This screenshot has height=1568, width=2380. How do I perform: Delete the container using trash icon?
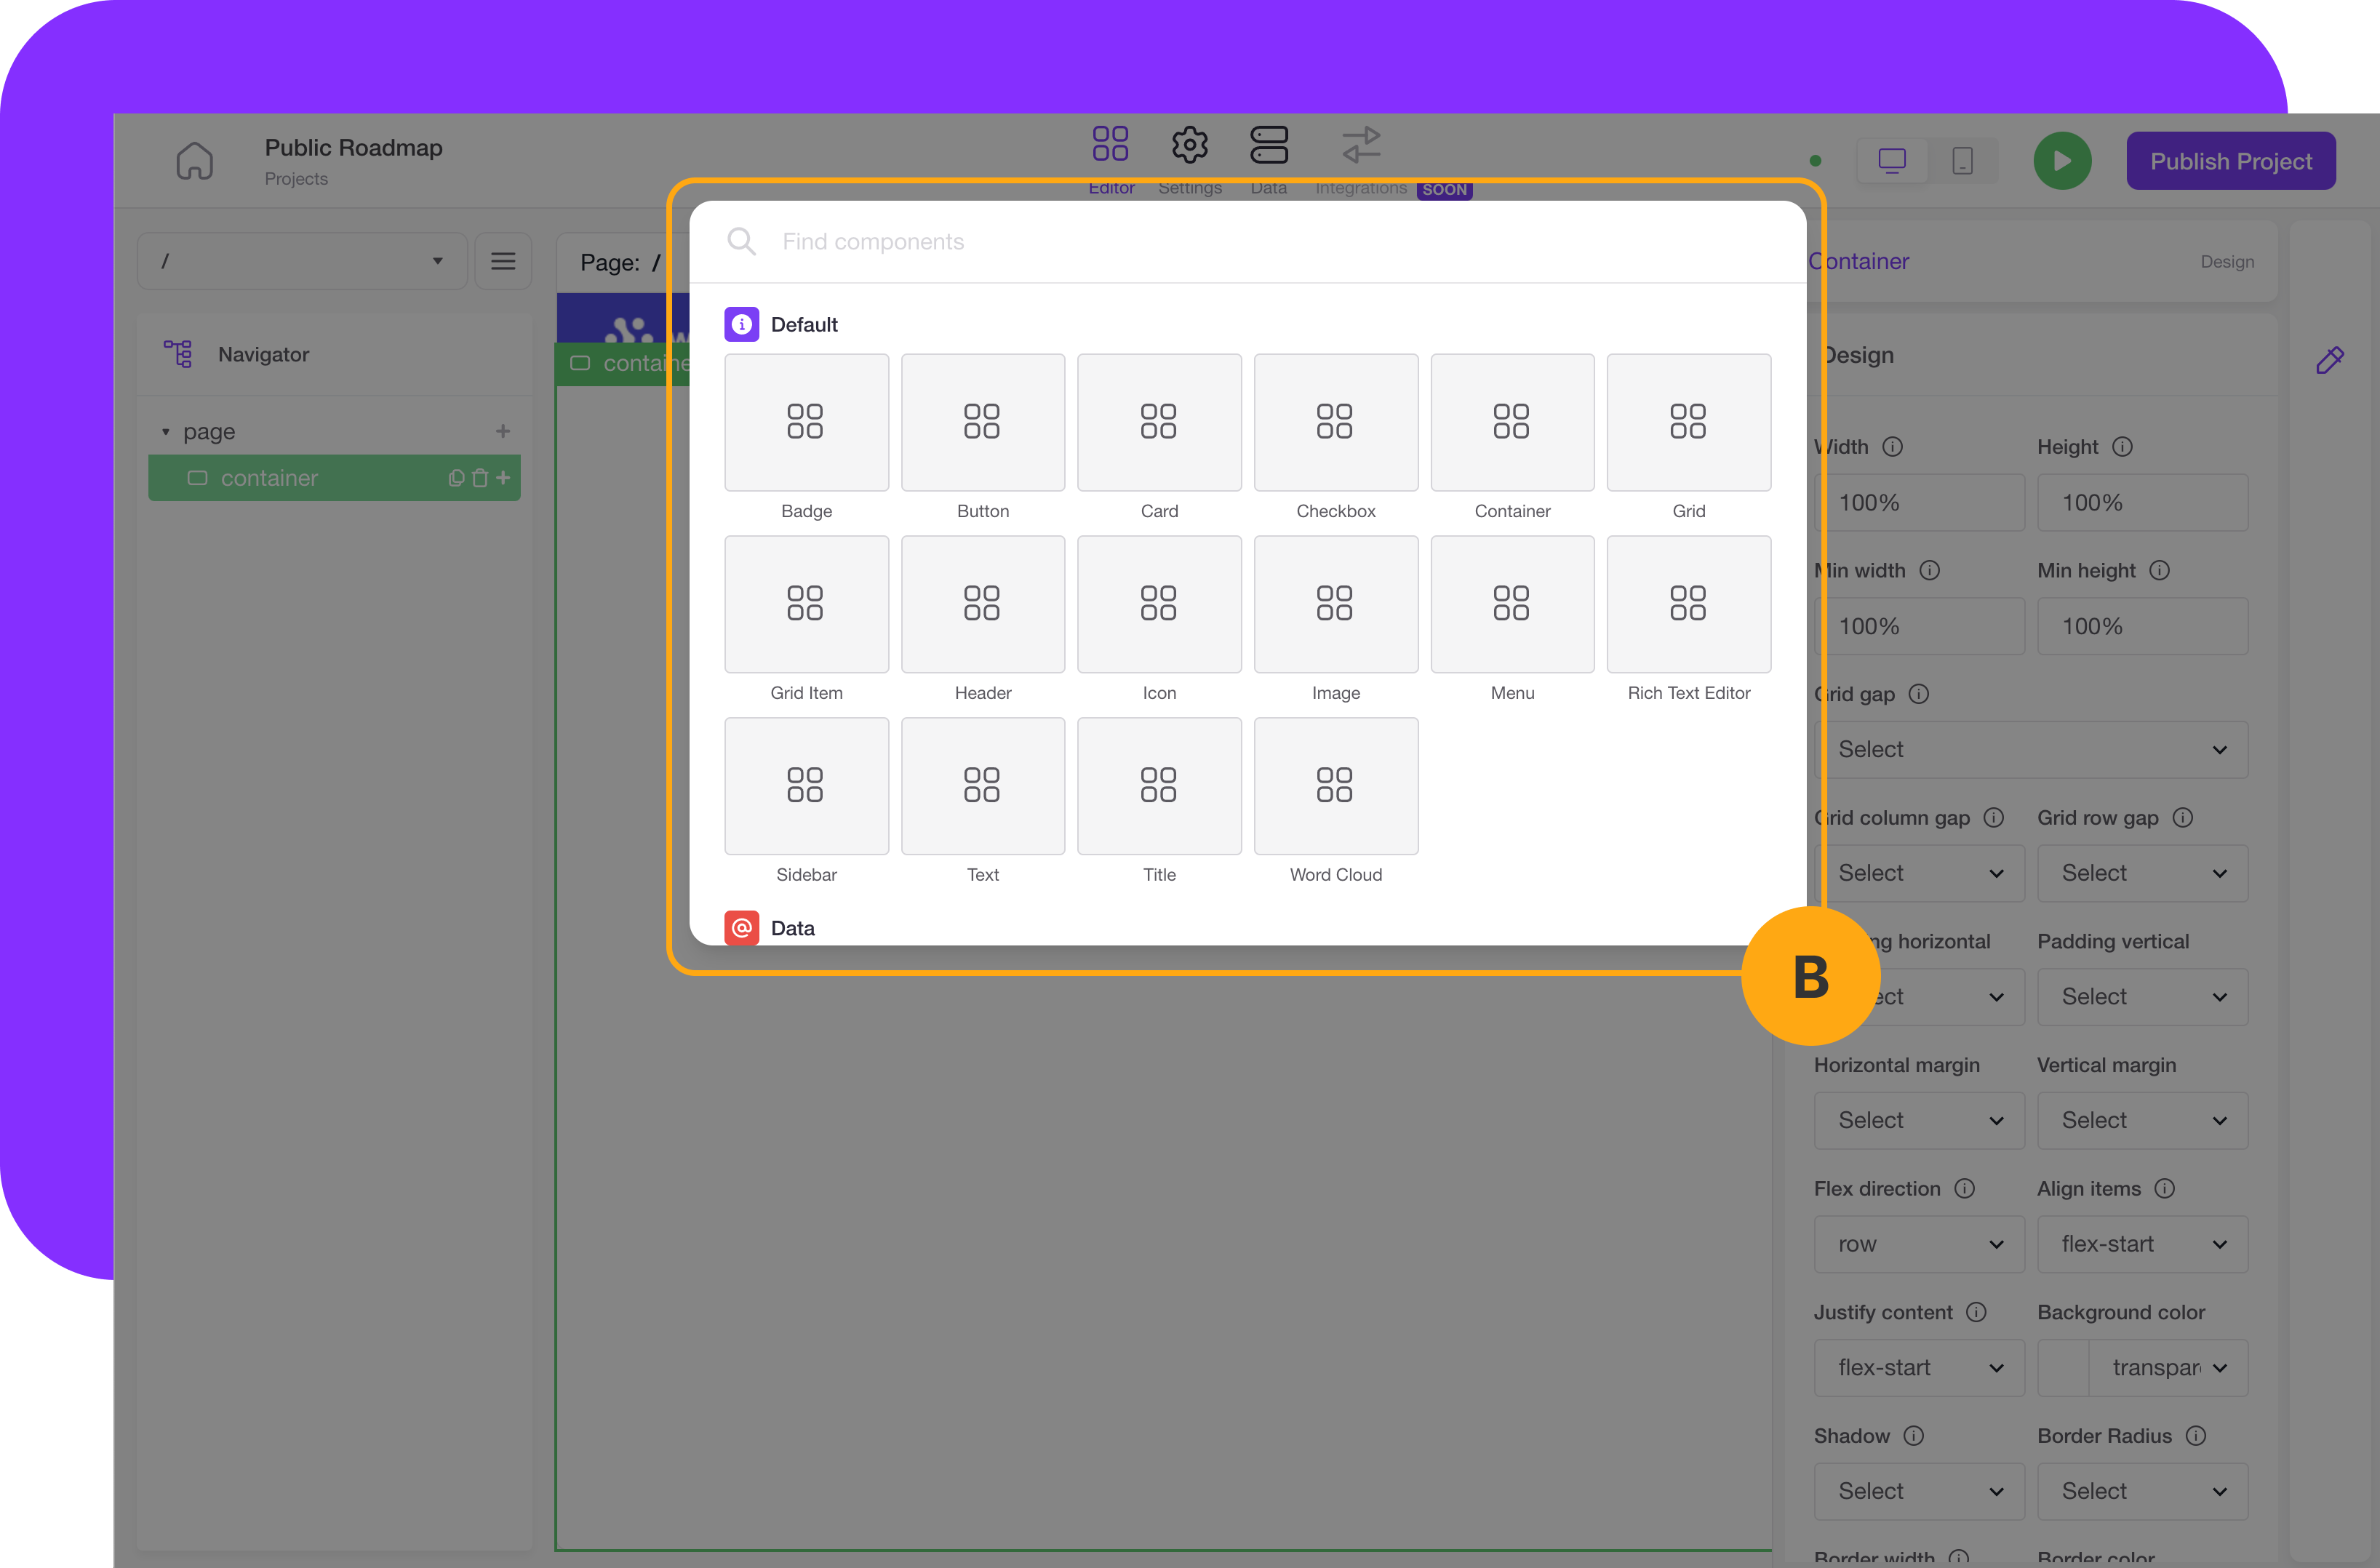click(480, 478)
